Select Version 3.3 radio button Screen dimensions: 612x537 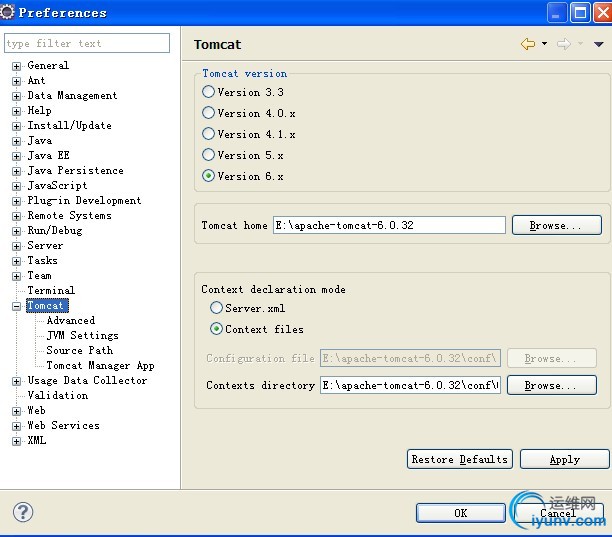(x=208, y=92)
